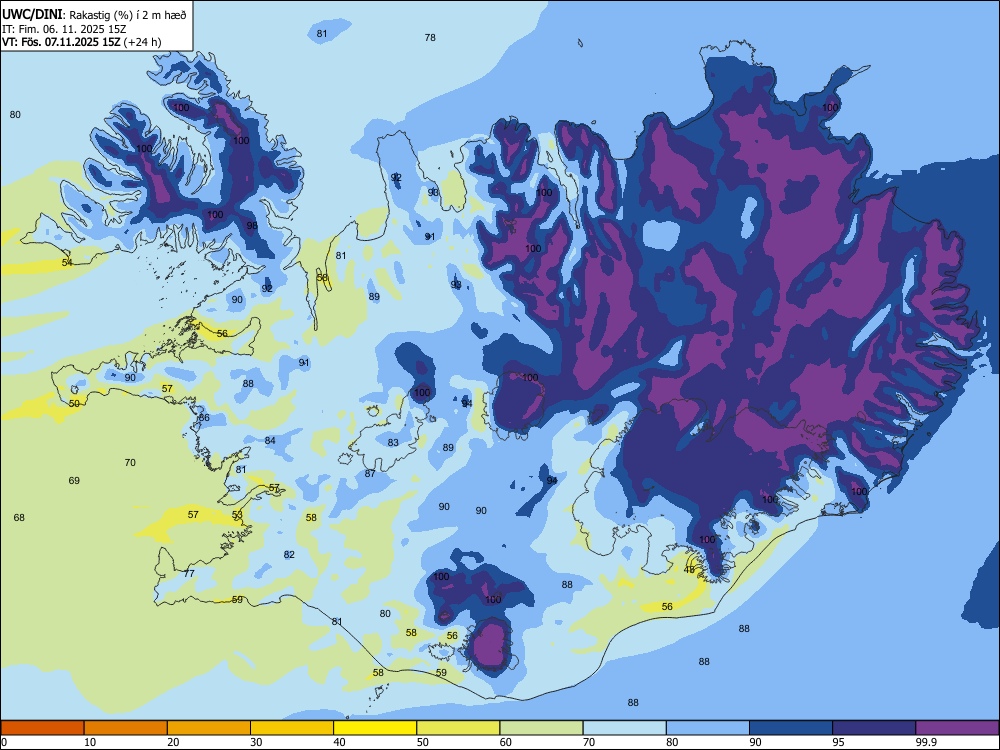Image resolution: width=1000 pixels, height=750 pixels.
Task: Click the '99.9' legend tick label
Action: coord(925,742)
